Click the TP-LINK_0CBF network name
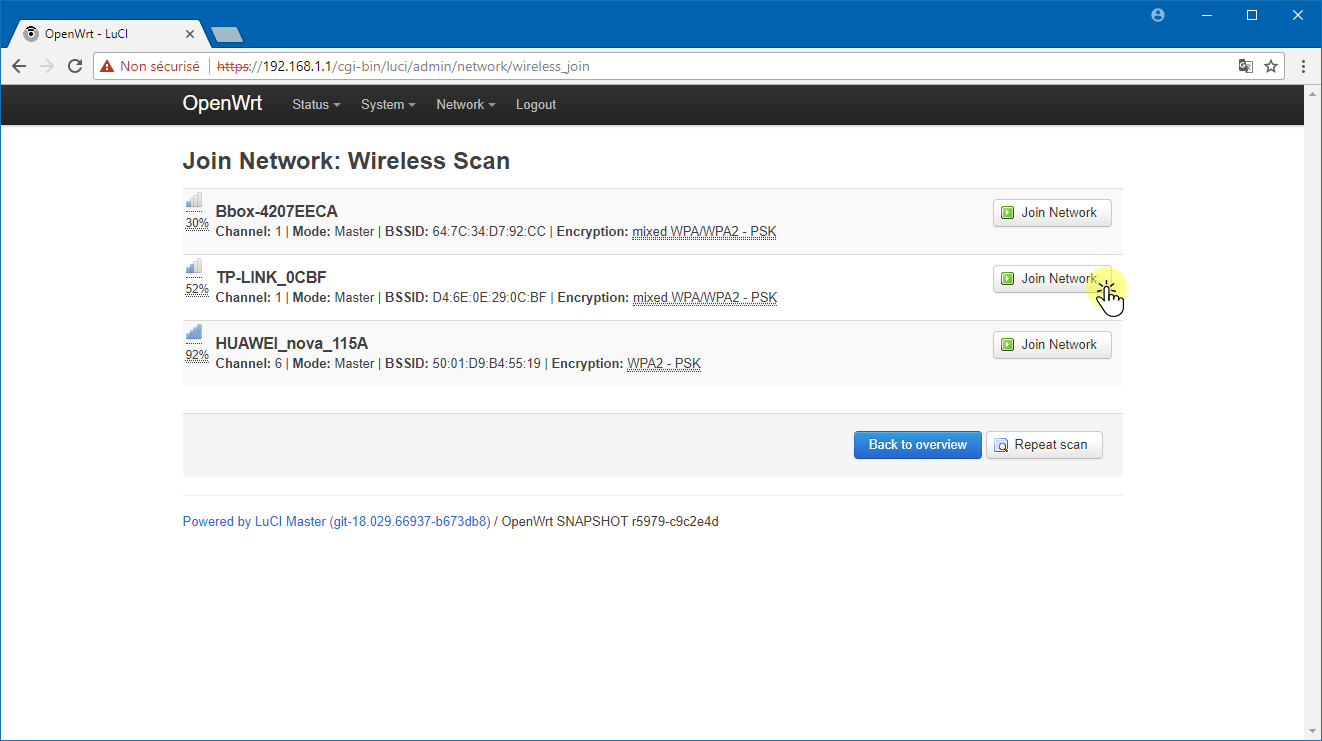Image resolution: width=1322 pixels, height=741 pixels. click(272, 278)
